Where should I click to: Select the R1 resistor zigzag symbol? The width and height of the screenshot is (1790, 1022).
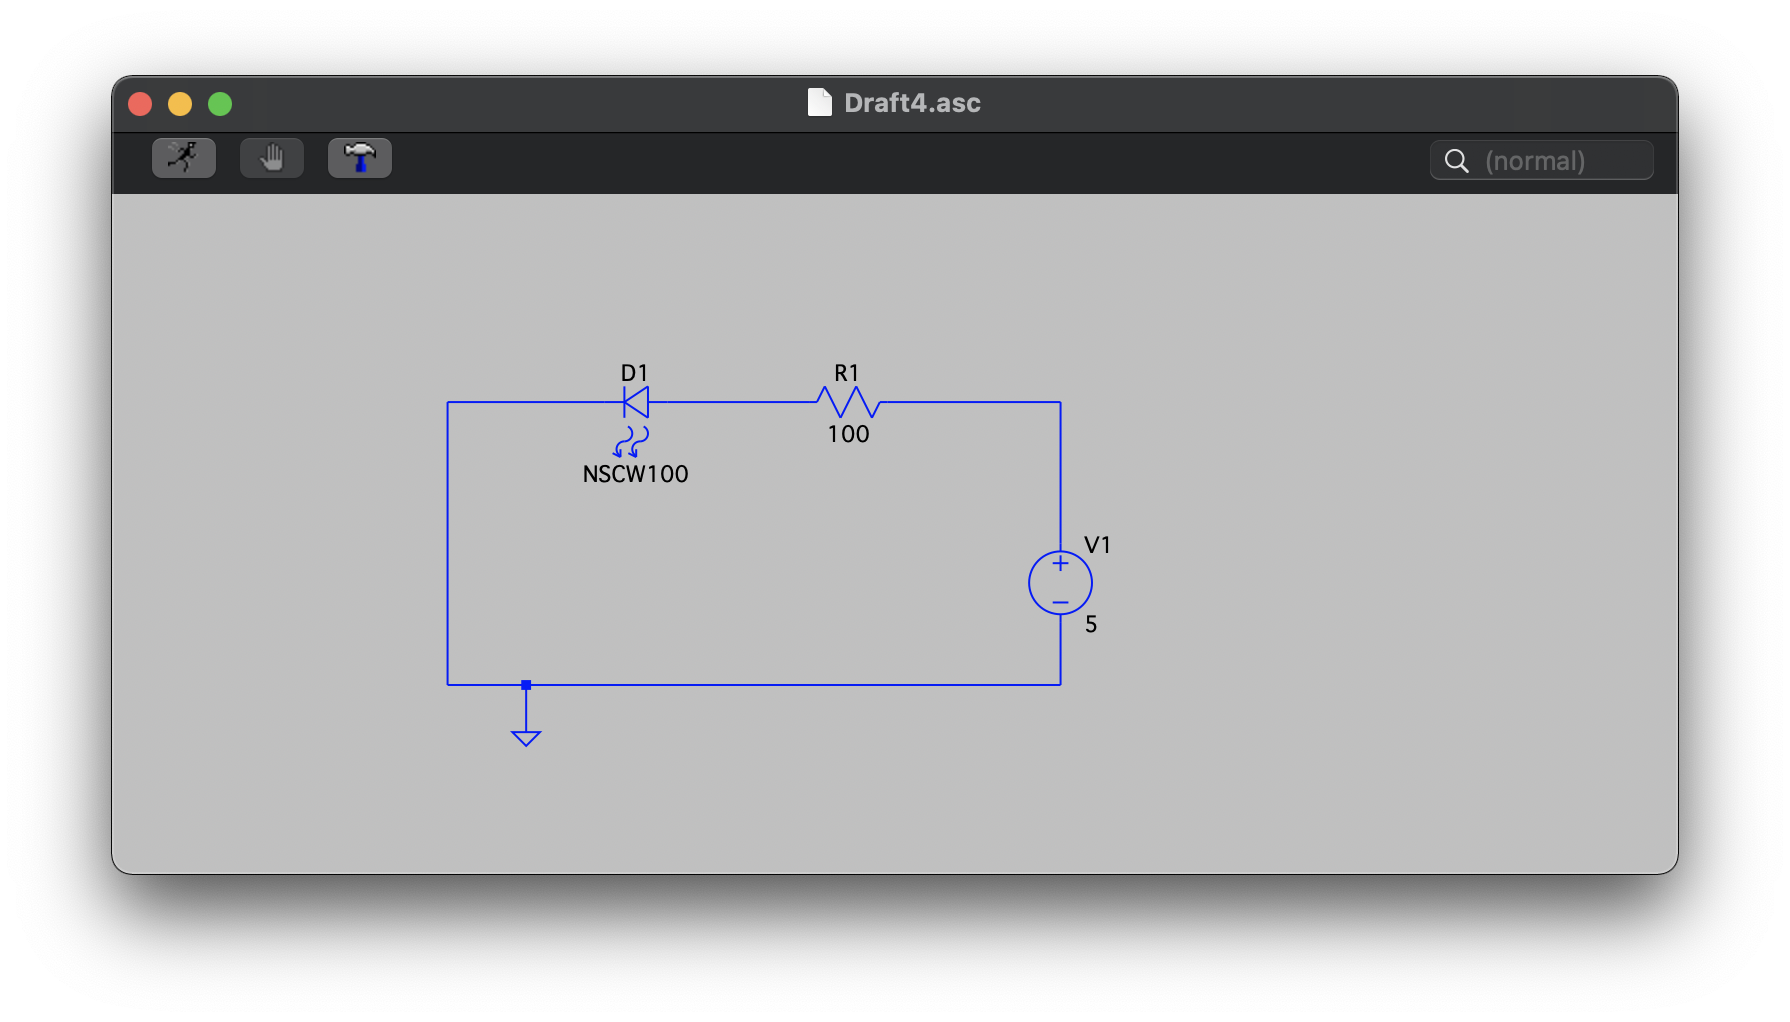tap(848, 402)
